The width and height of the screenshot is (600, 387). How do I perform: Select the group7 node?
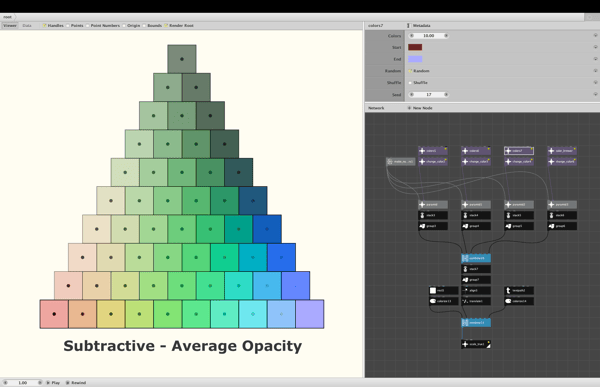pos(476,280)
